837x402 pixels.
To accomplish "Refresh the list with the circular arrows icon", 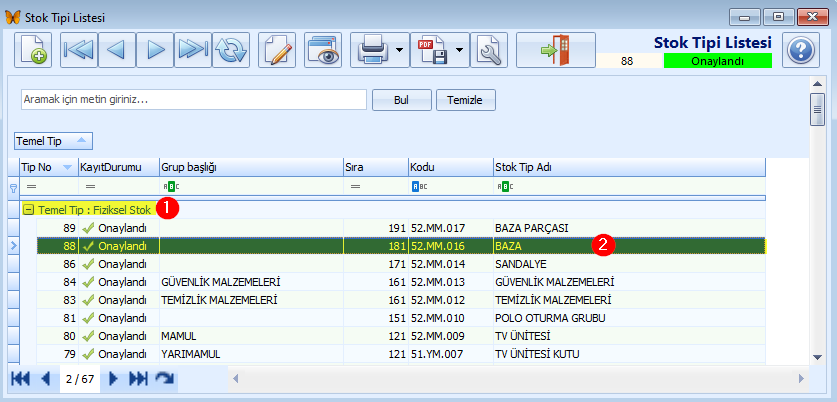I will pos(231,50).
